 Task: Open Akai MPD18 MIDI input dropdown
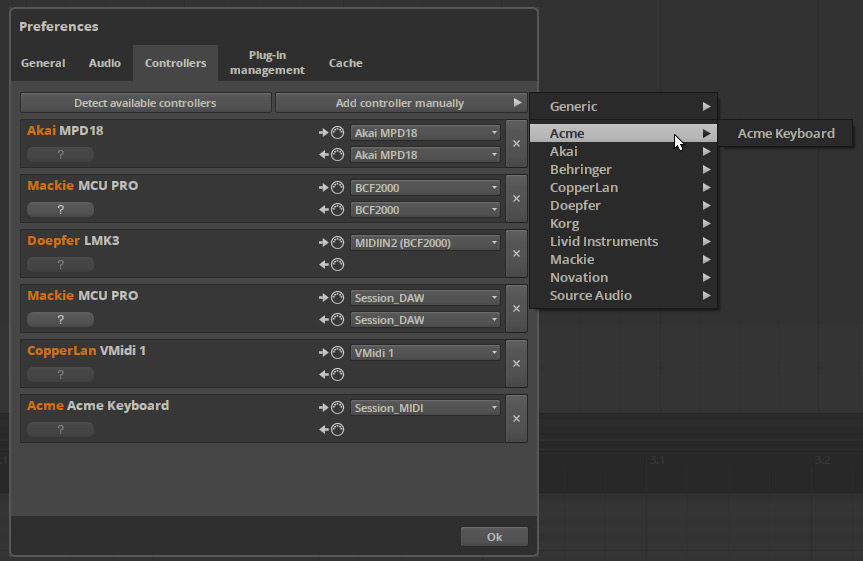point(425,133)
